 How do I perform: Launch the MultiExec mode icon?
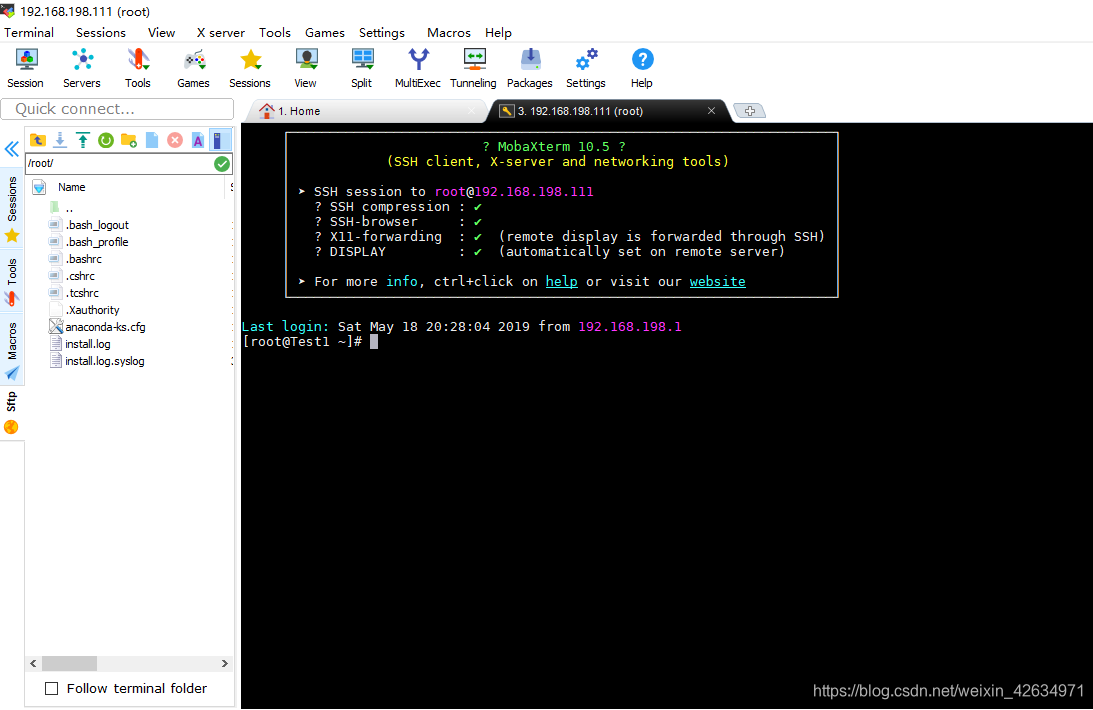click(418, 68)
